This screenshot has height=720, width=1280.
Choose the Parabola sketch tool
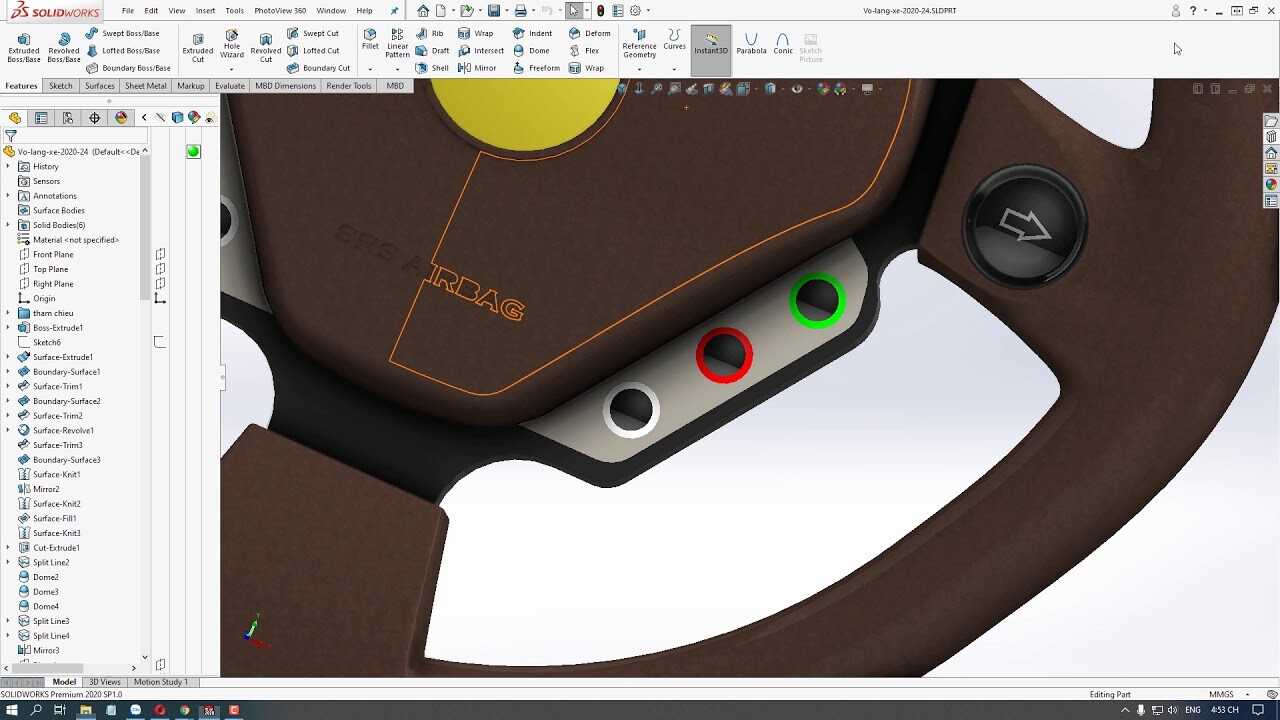751,44
